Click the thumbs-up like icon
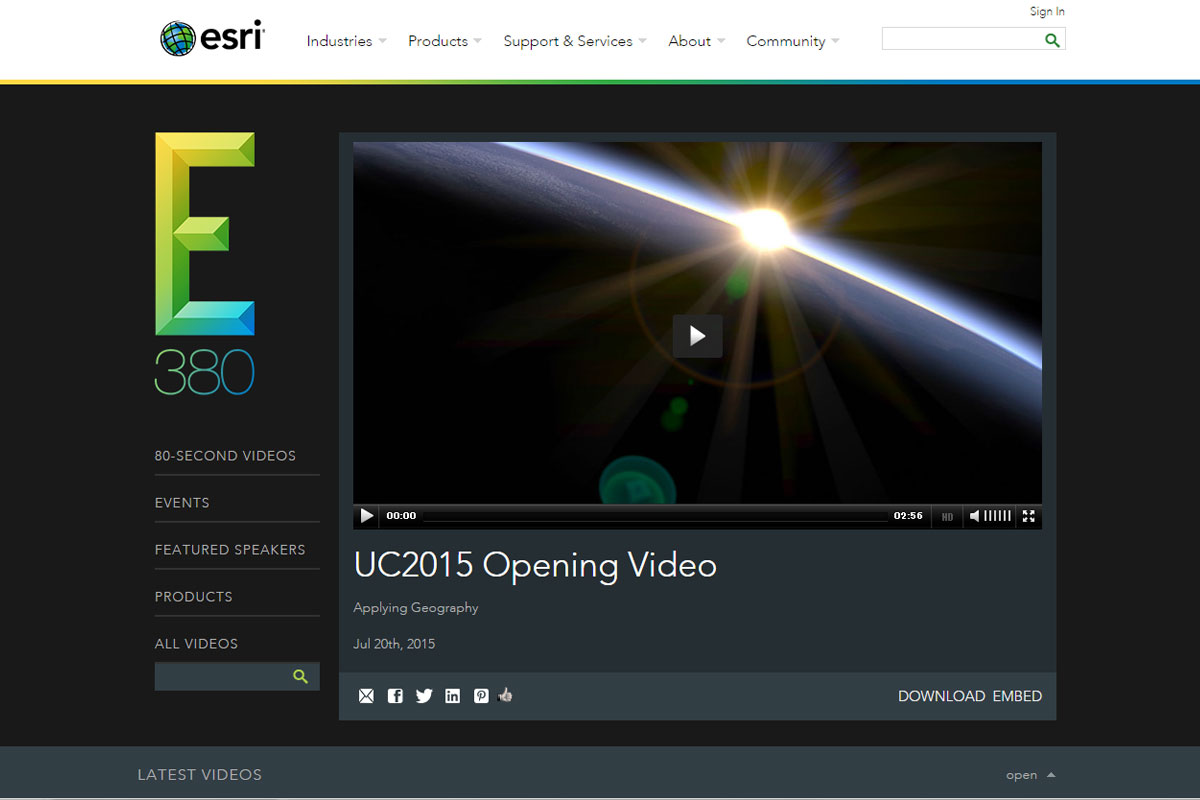 click(x=506, y=695)
